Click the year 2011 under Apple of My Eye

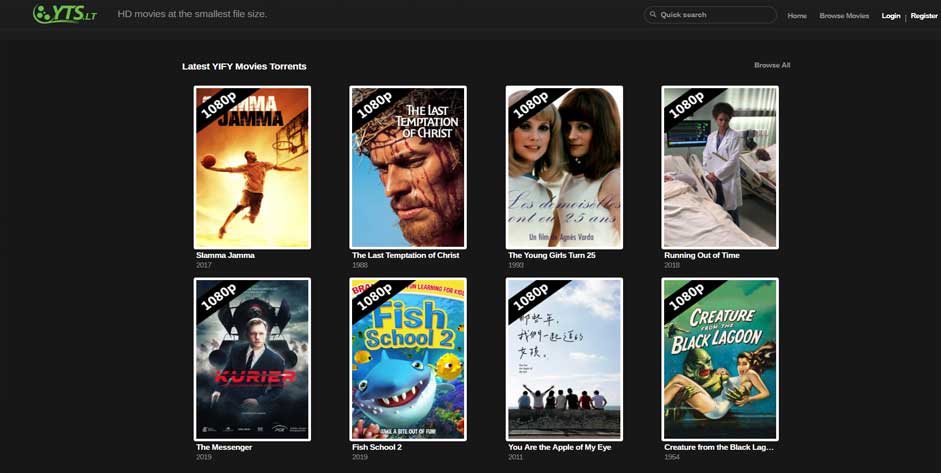(x=516, y=457)
